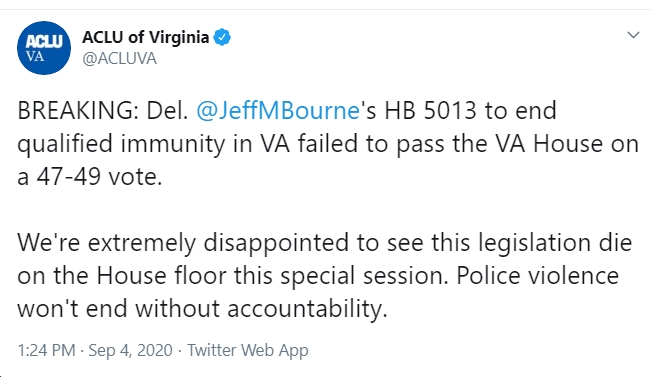Open the ACLU of Virginia display name

click(145, 37)
